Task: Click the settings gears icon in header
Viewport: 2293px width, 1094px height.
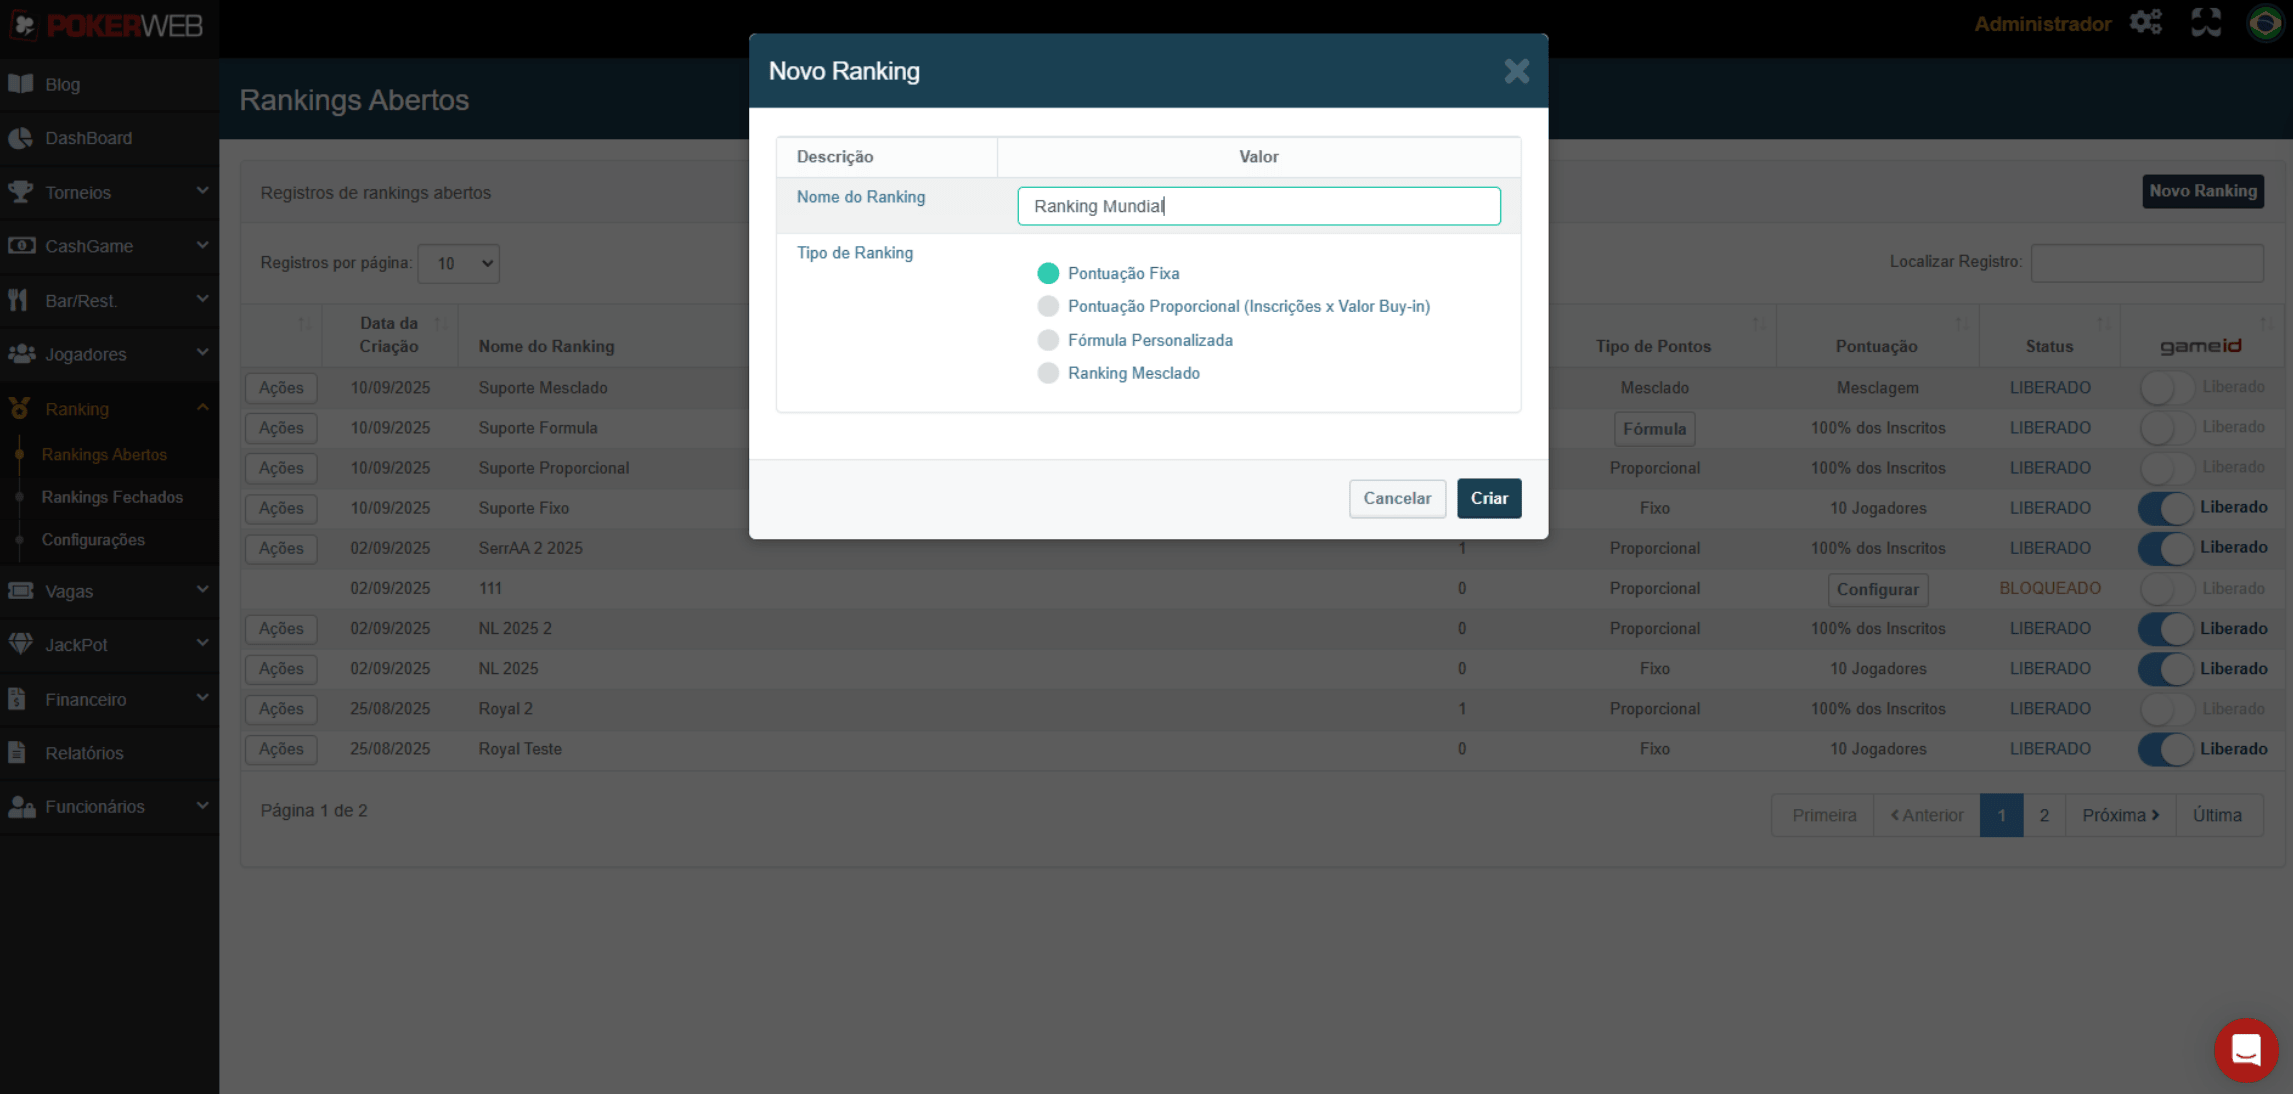Action: tap(2146, 22)
